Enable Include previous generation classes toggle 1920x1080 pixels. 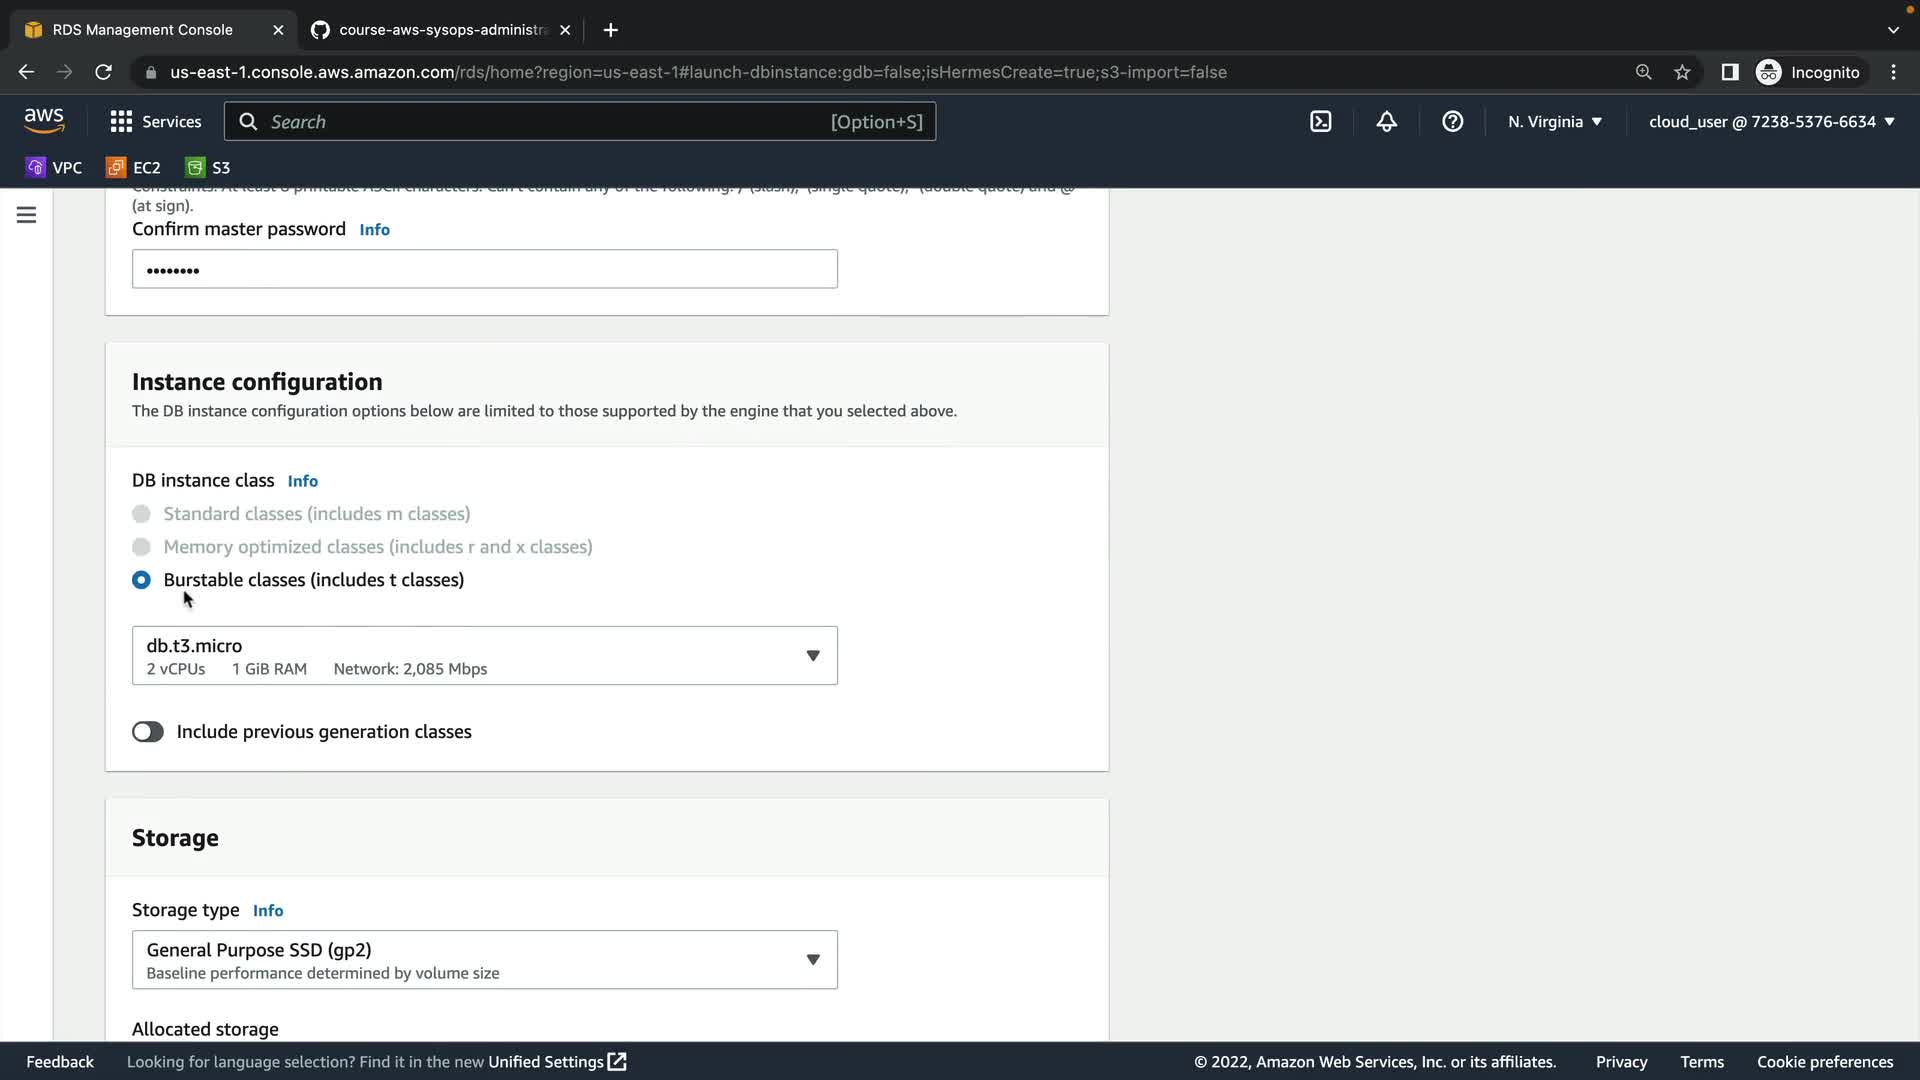click(148, 732)
